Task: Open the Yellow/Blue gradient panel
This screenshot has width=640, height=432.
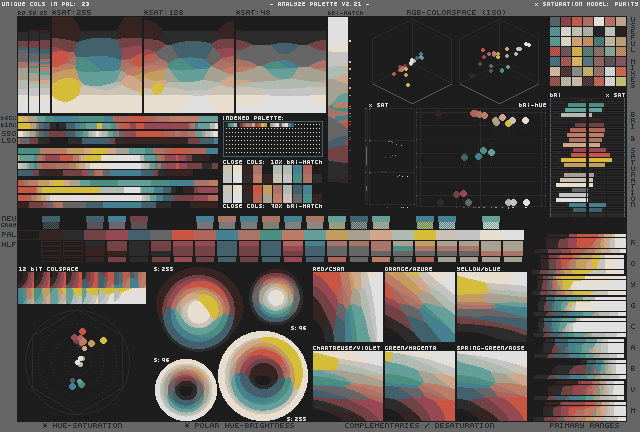Action: coord(491,307)
